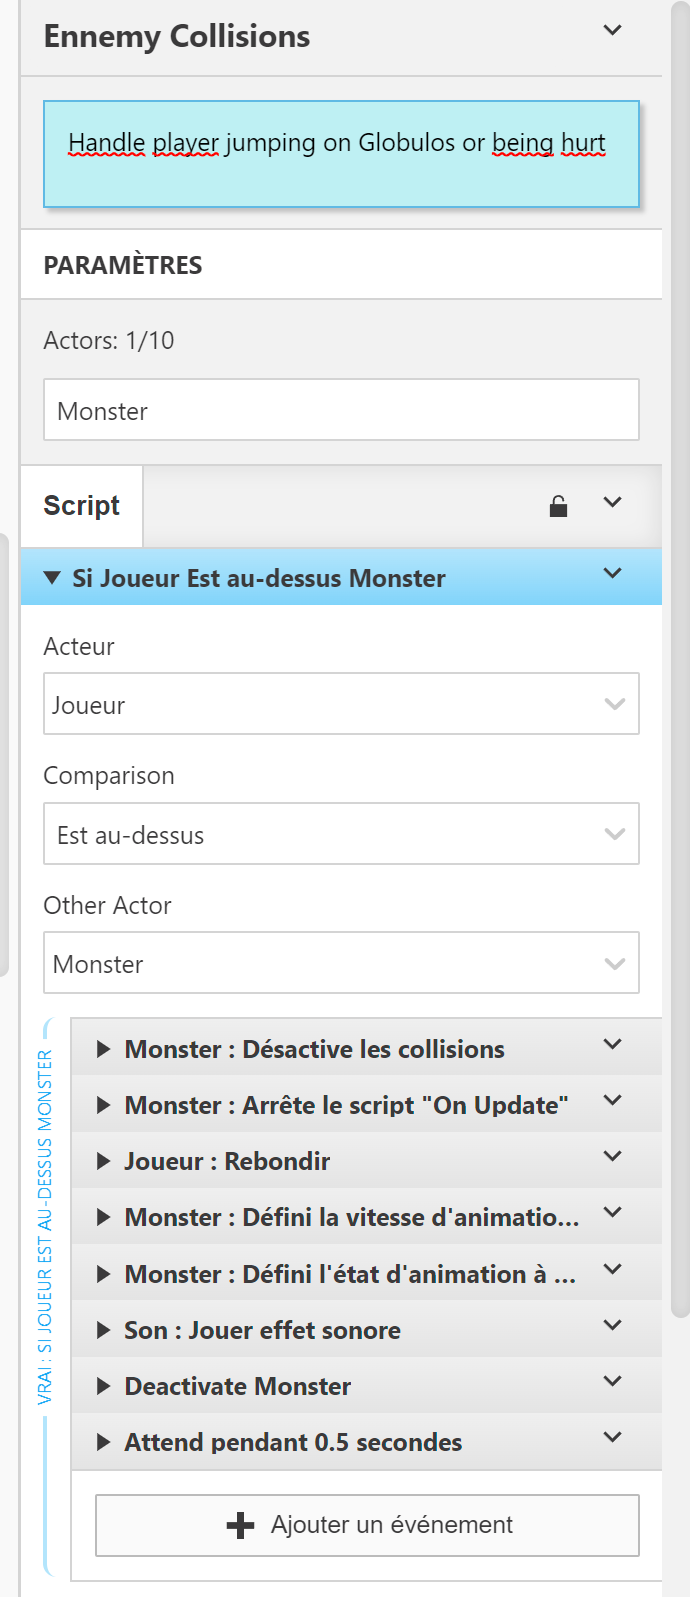The image size is (690, 1597).
Task: Switch to the Script tab
Action: (x=82, y=506)
